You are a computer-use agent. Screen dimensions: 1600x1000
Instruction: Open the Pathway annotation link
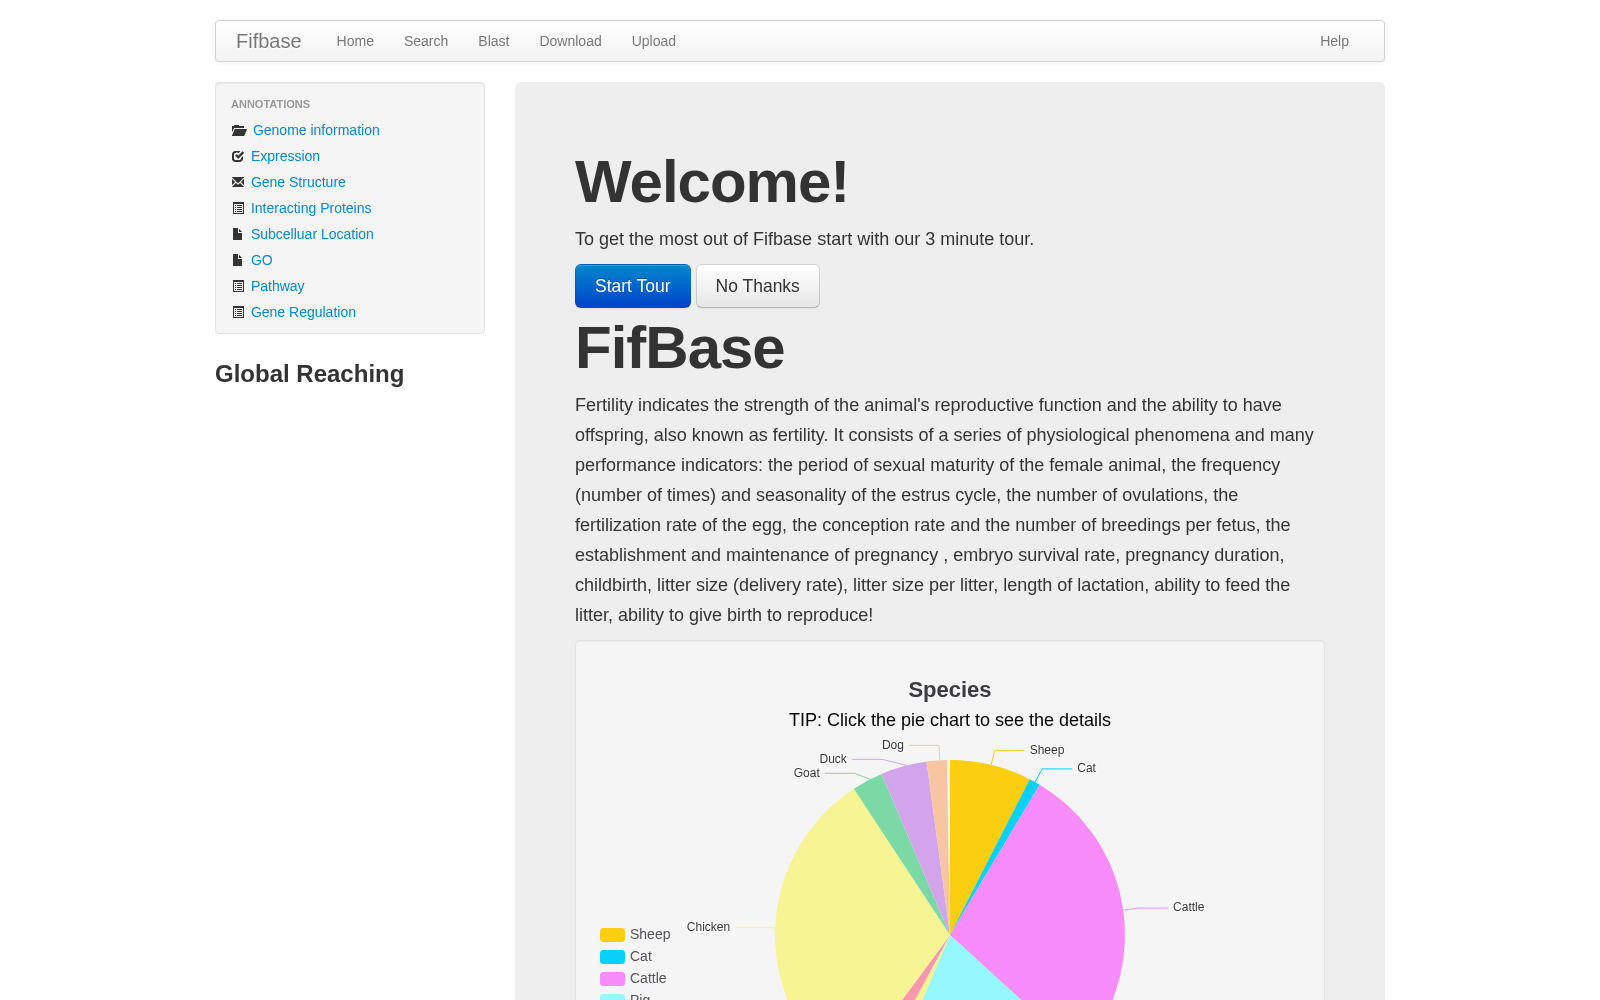point(277,286)
